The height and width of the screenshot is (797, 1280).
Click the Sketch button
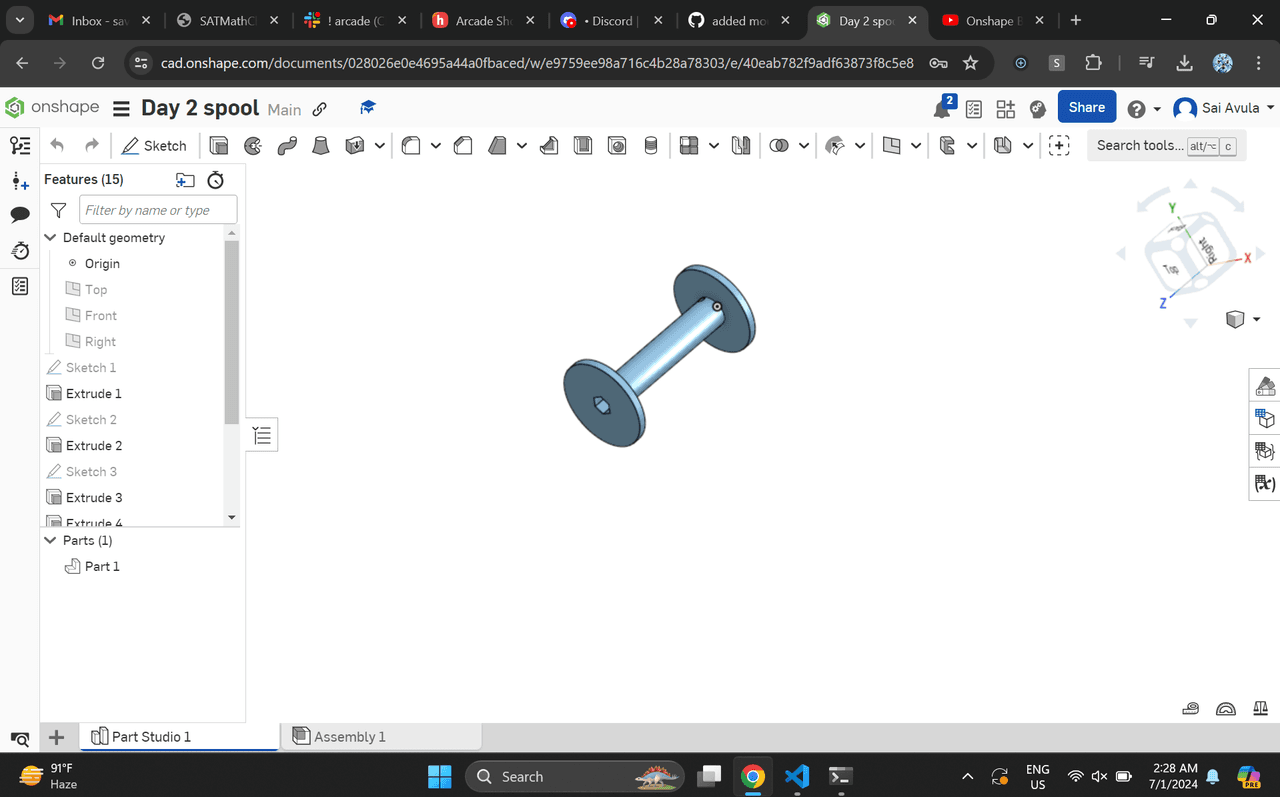(154, 146)
